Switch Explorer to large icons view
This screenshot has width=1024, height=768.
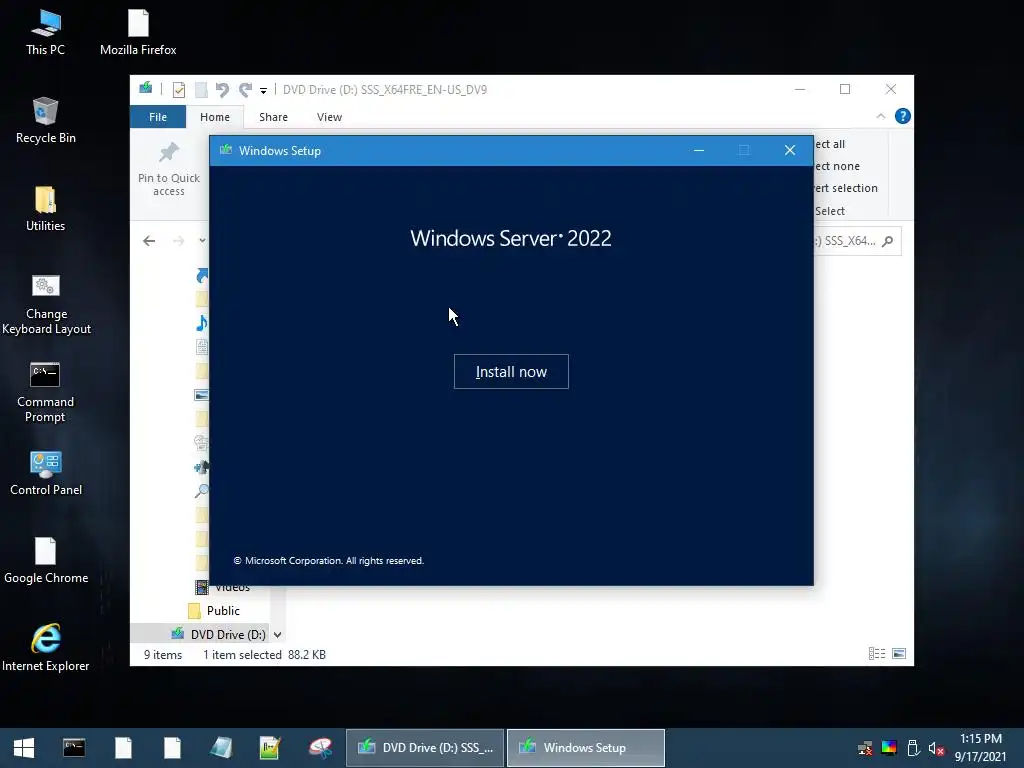coord(899,654)
